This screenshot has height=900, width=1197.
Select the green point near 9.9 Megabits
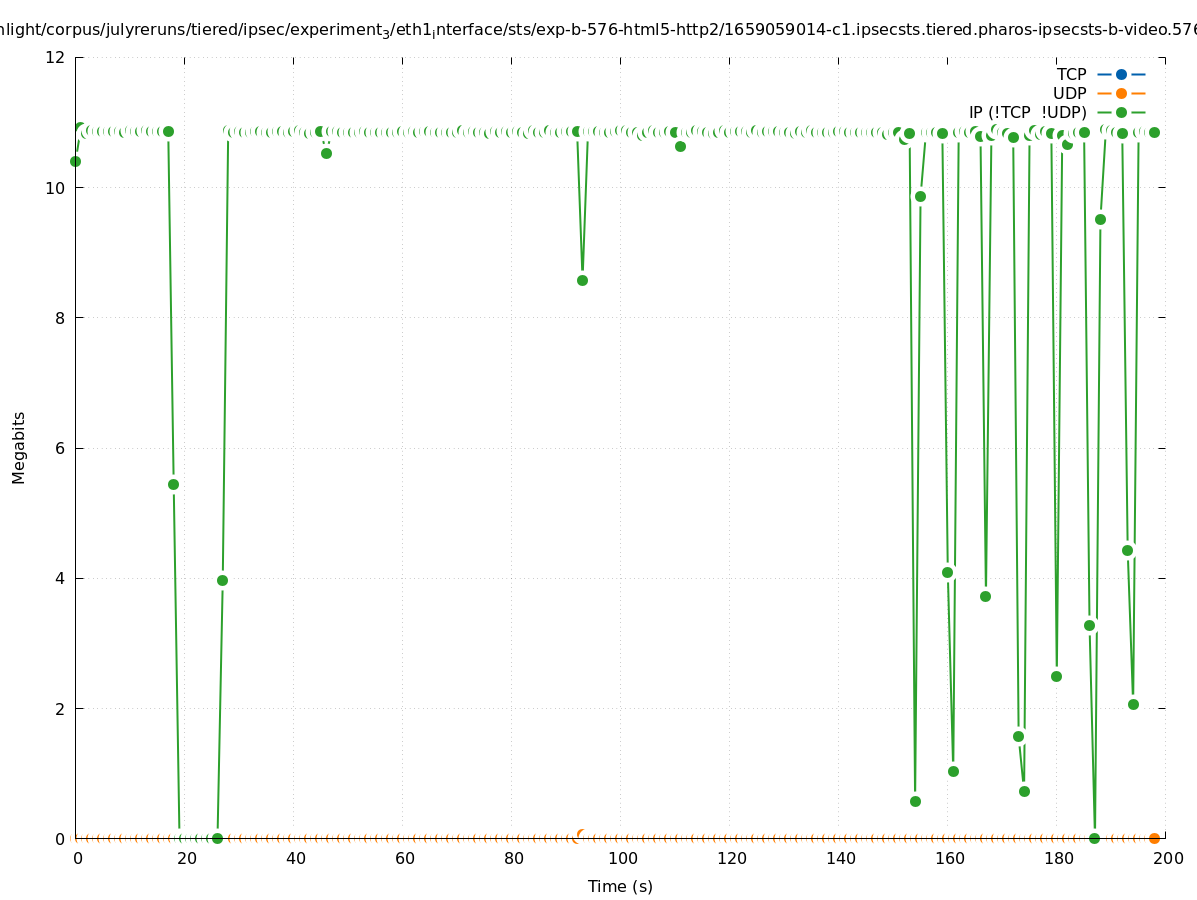point(920,196)
